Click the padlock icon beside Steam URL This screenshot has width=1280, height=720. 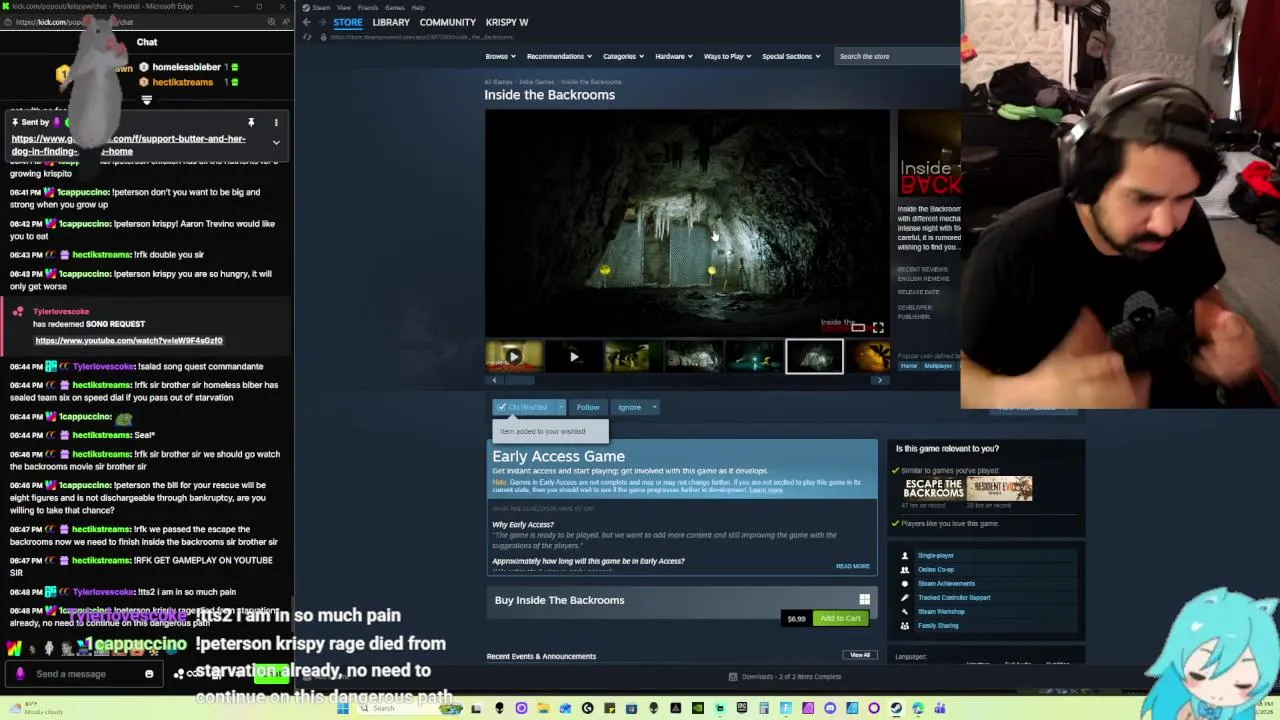(x=323, y=37)
